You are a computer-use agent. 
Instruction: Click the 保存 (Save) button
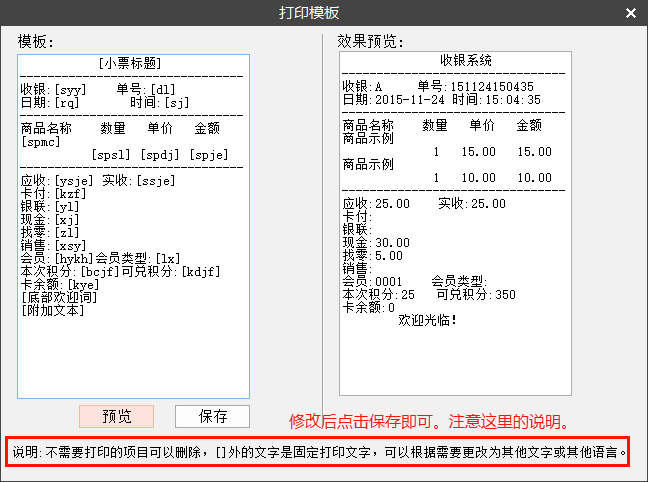(x=212, y=416)
